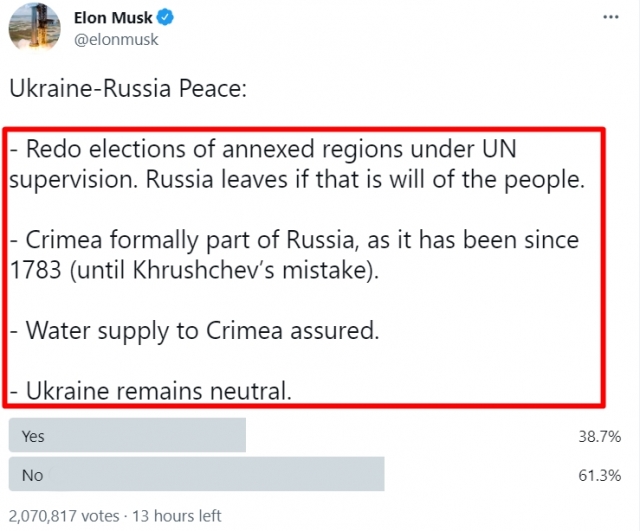The width and height of the screenshot is (640, 531).
Task: Open the three-dot more options menu
Action: 611,17
